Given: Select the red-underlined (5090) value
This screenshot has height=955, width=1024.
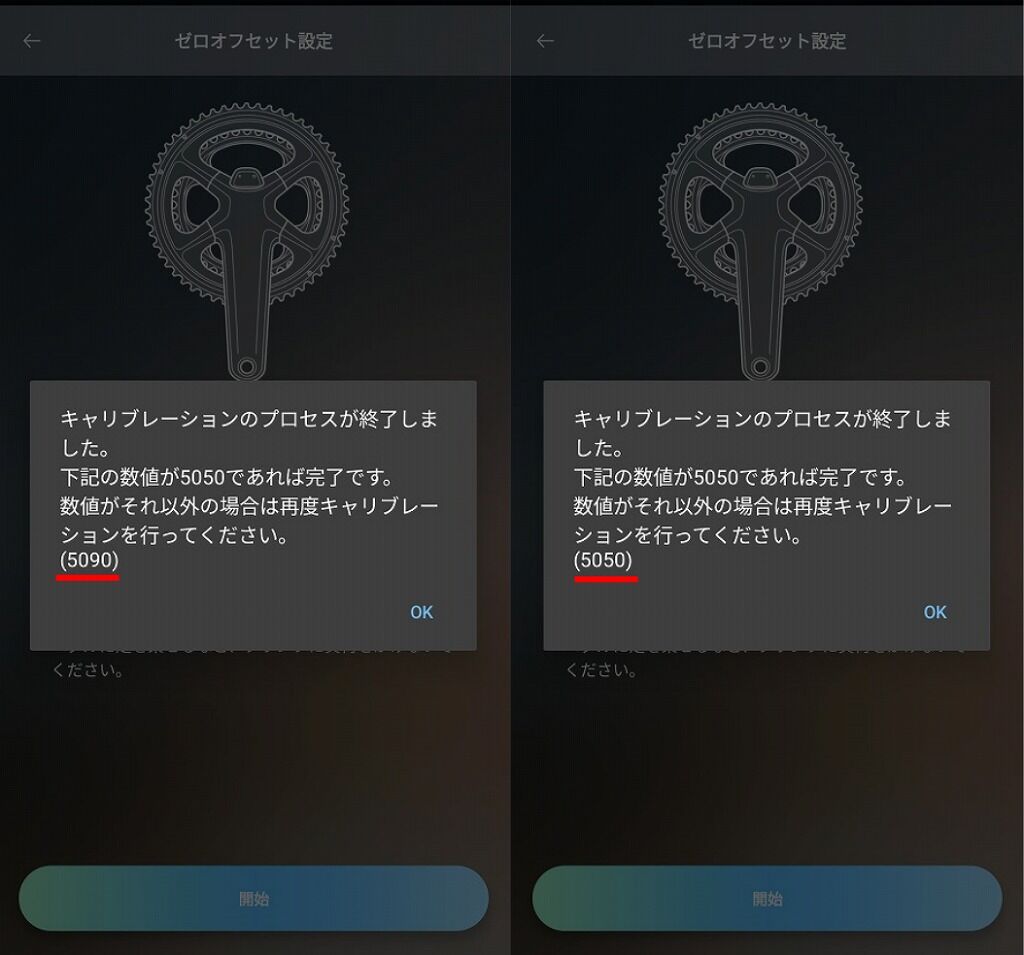Looking at the screenshot, I should (x=89, y=560).
